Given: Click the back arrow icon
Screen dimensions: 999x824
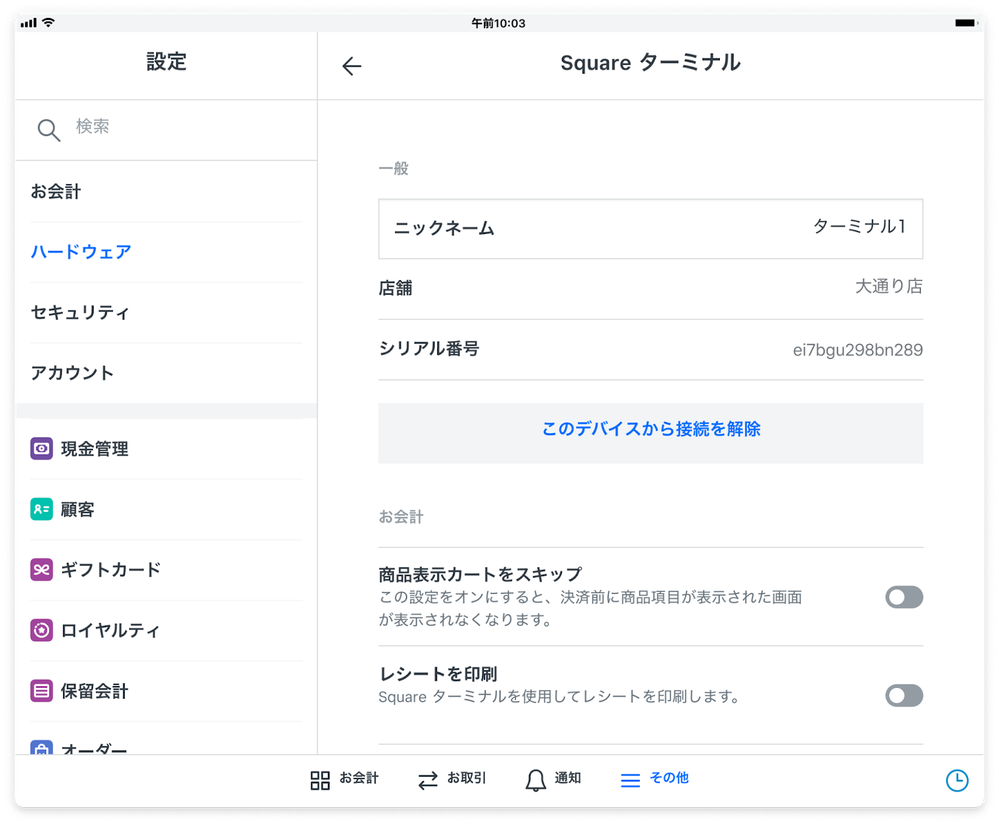Looking at the screenshot, I should pos(351,67).
